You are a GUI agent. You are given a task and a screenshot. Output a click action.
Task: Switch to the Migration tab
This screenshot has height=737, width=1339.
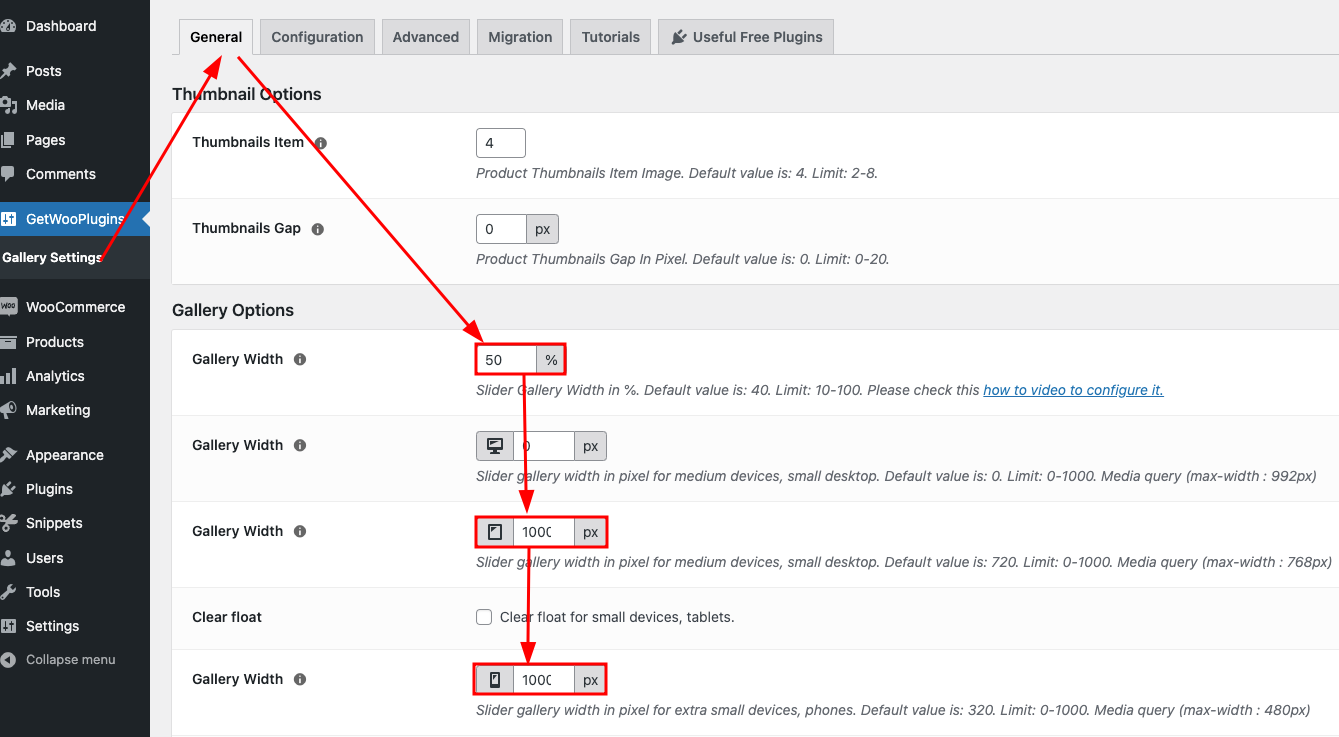pyautogui.click(x=520, y=37)
